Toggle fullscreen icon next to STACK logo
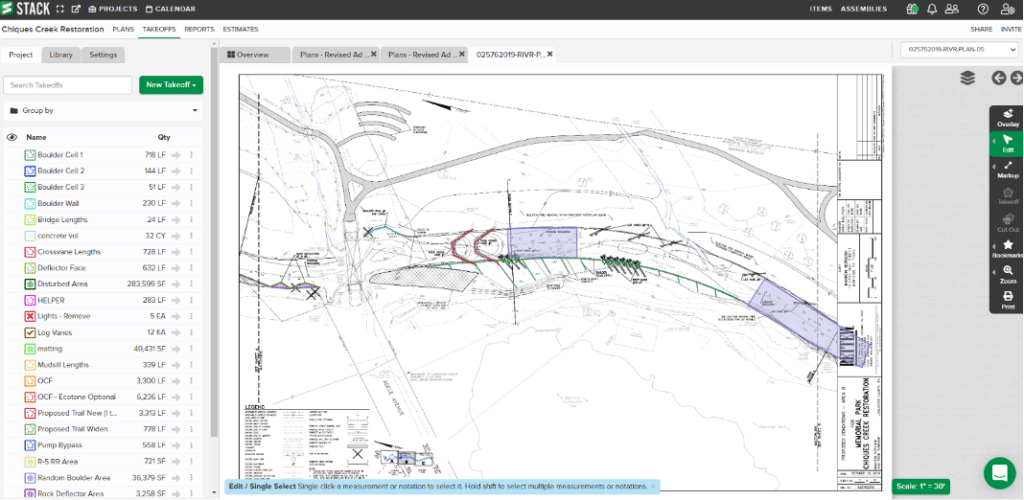 (x=60, y=9)
